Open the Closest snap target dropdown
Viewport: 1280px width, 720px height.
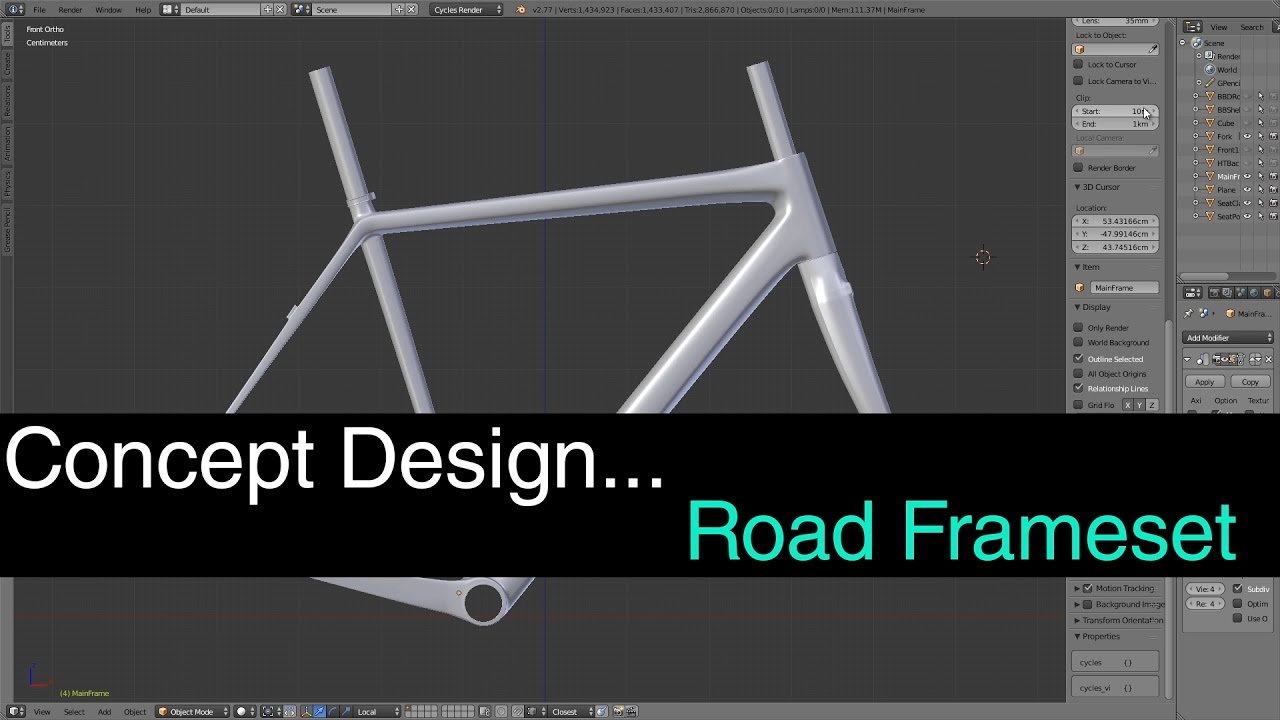(572, 711)
